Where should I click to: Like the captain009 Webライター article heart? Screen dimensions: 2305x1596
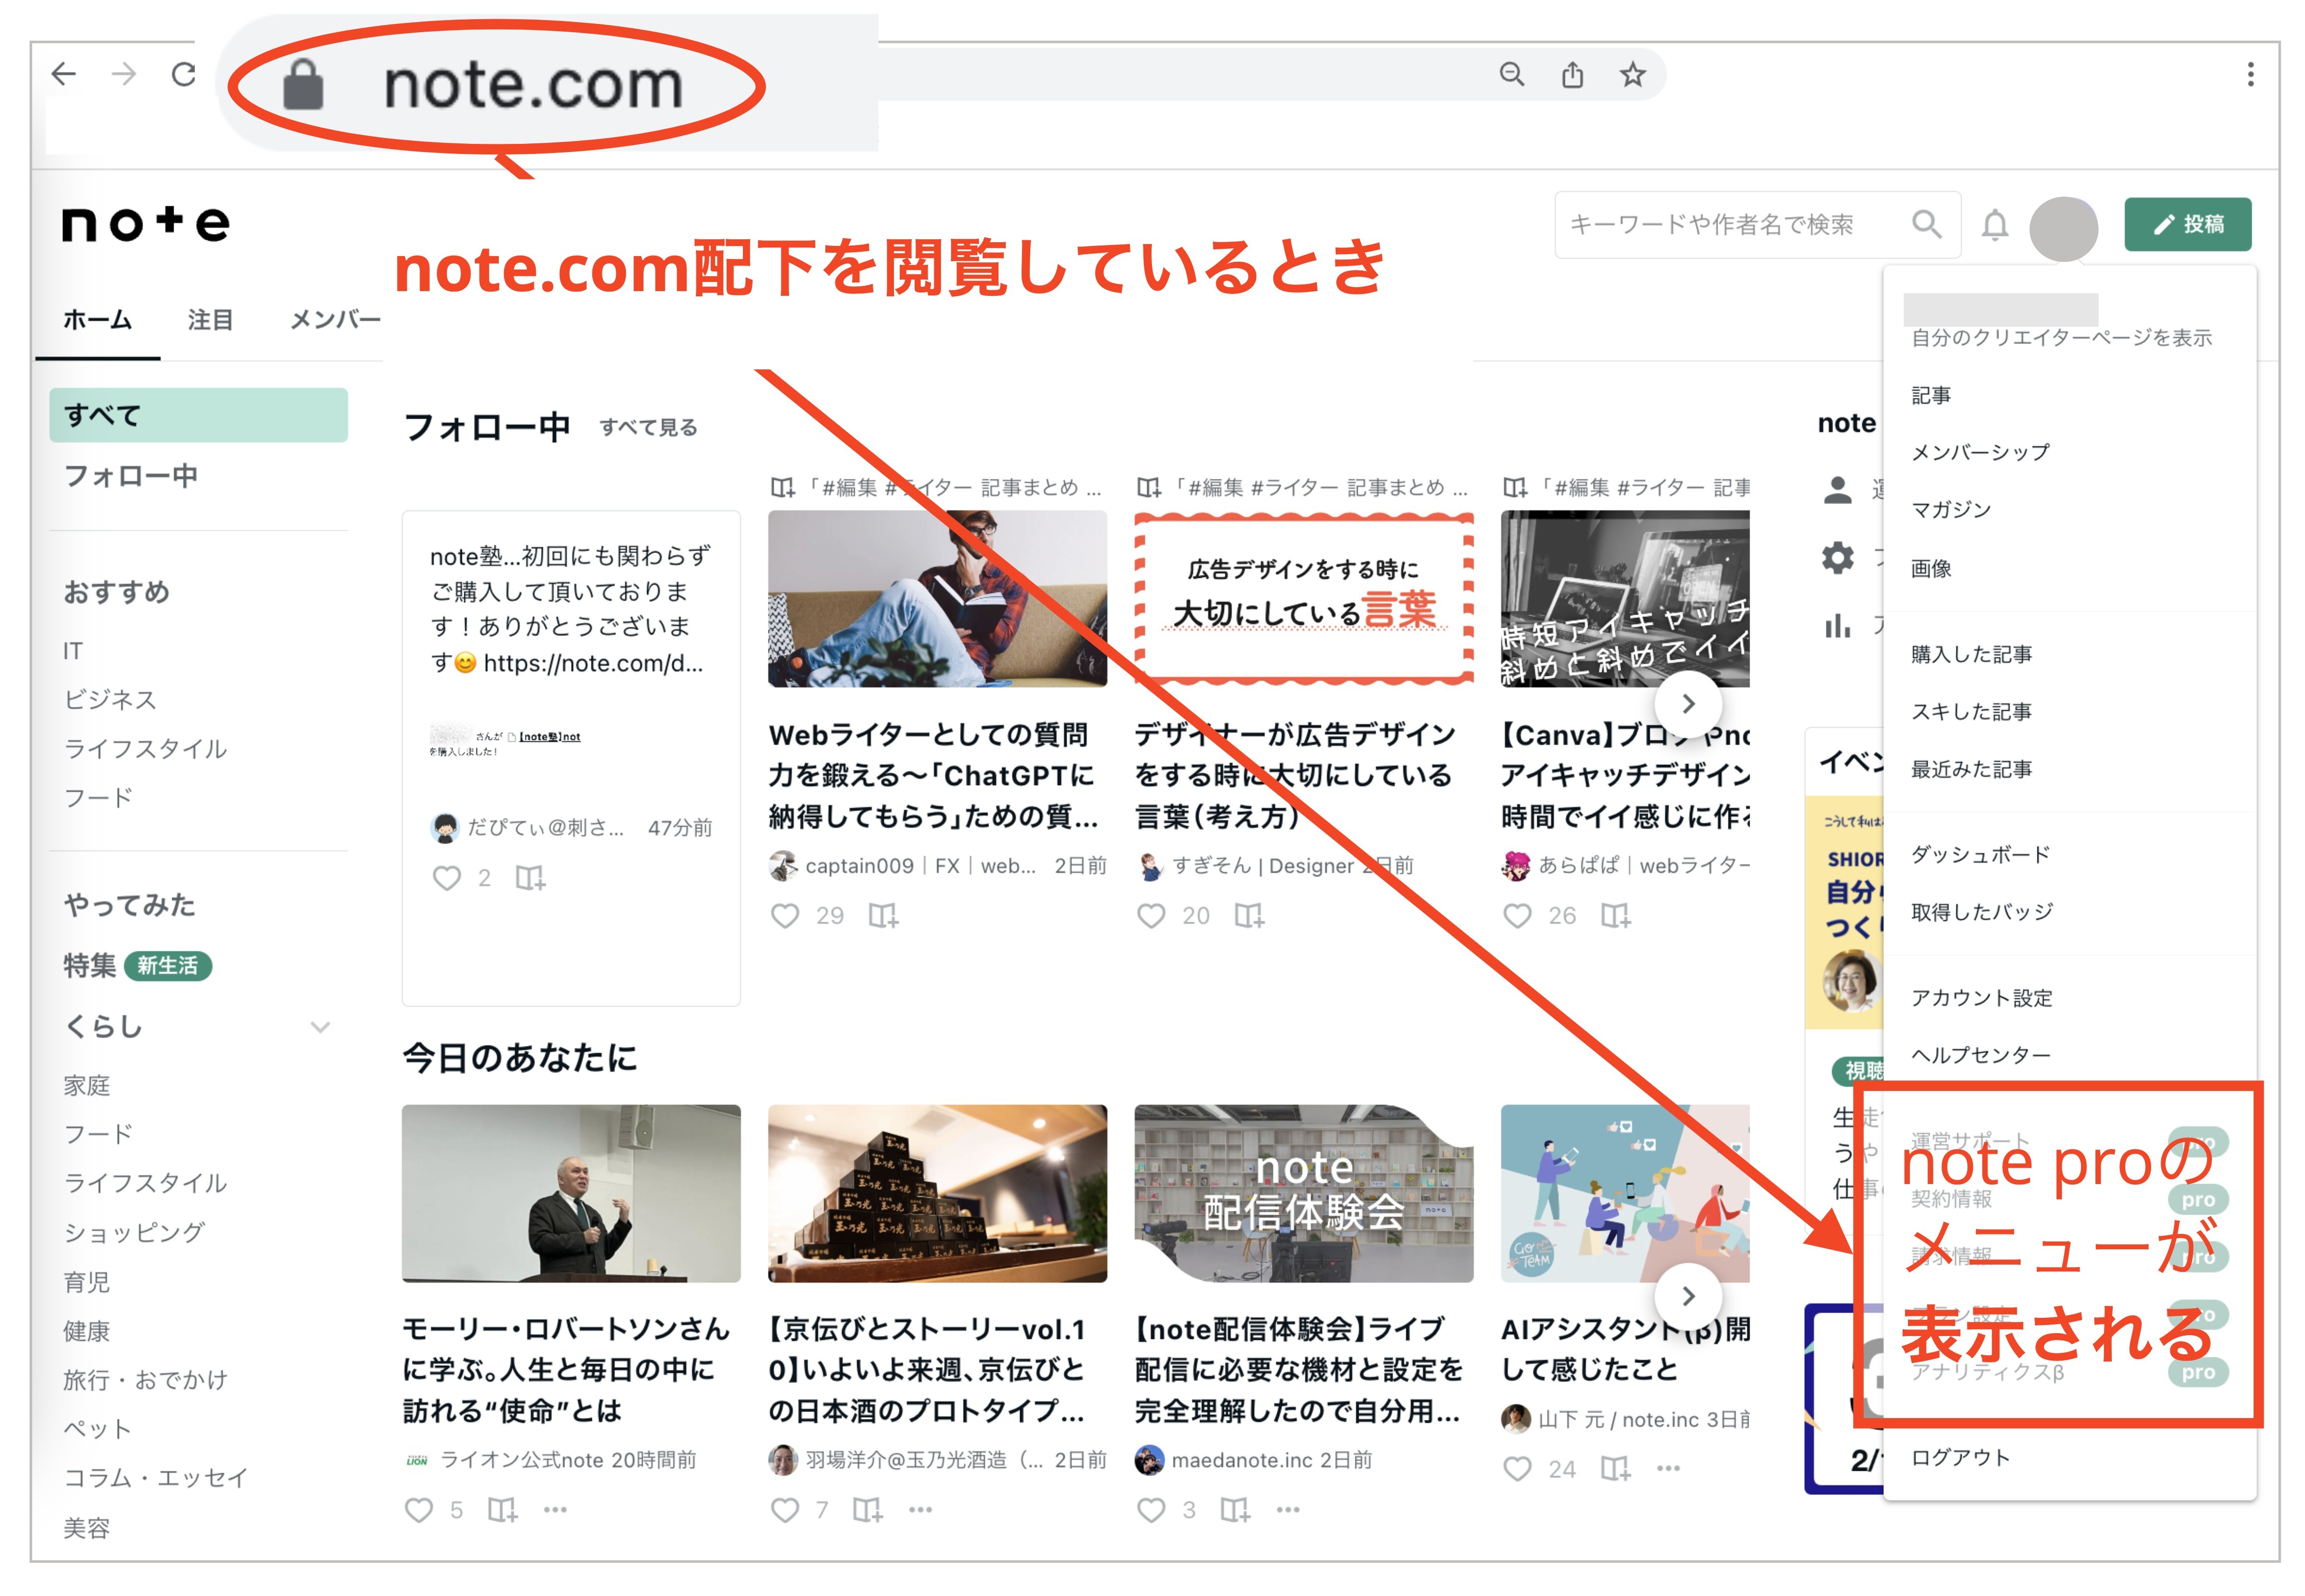[x=785, y=915]
